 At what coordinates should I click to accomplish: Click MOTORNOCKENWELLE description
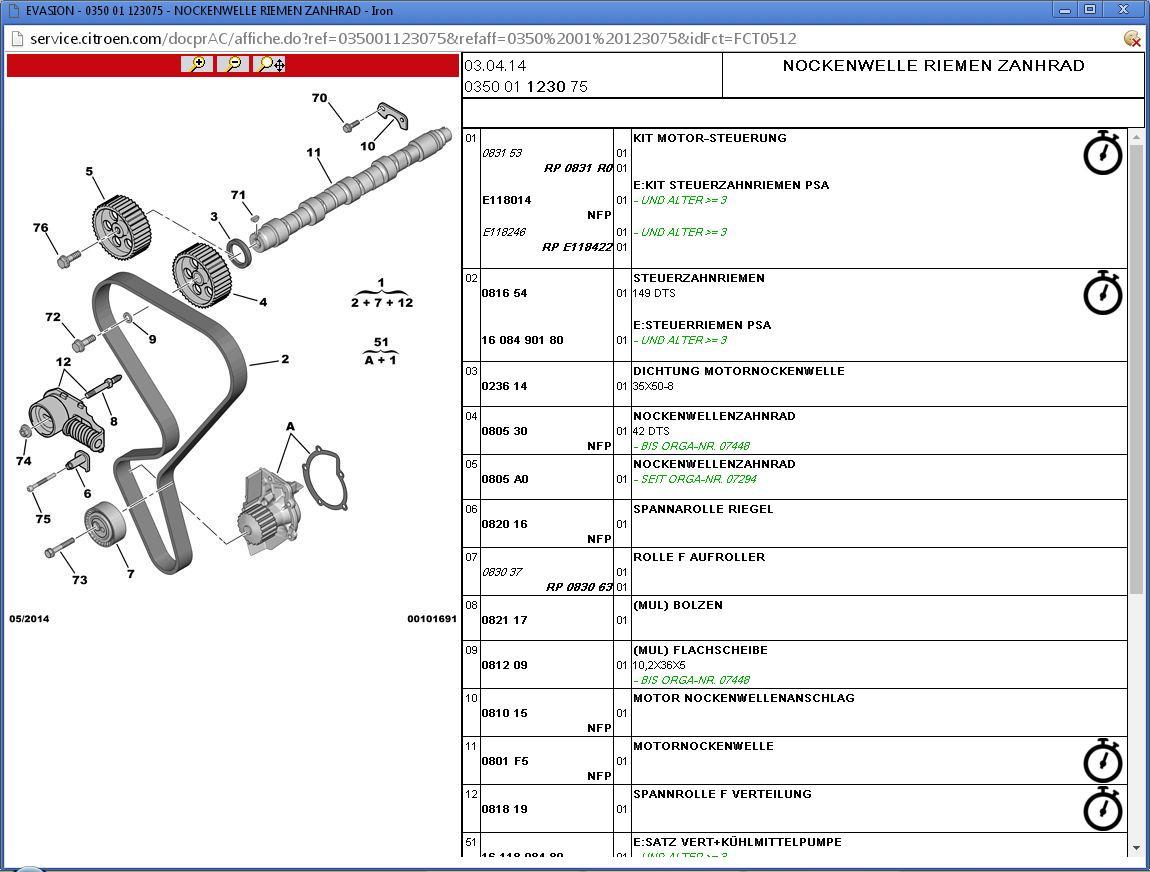[703, 746]
